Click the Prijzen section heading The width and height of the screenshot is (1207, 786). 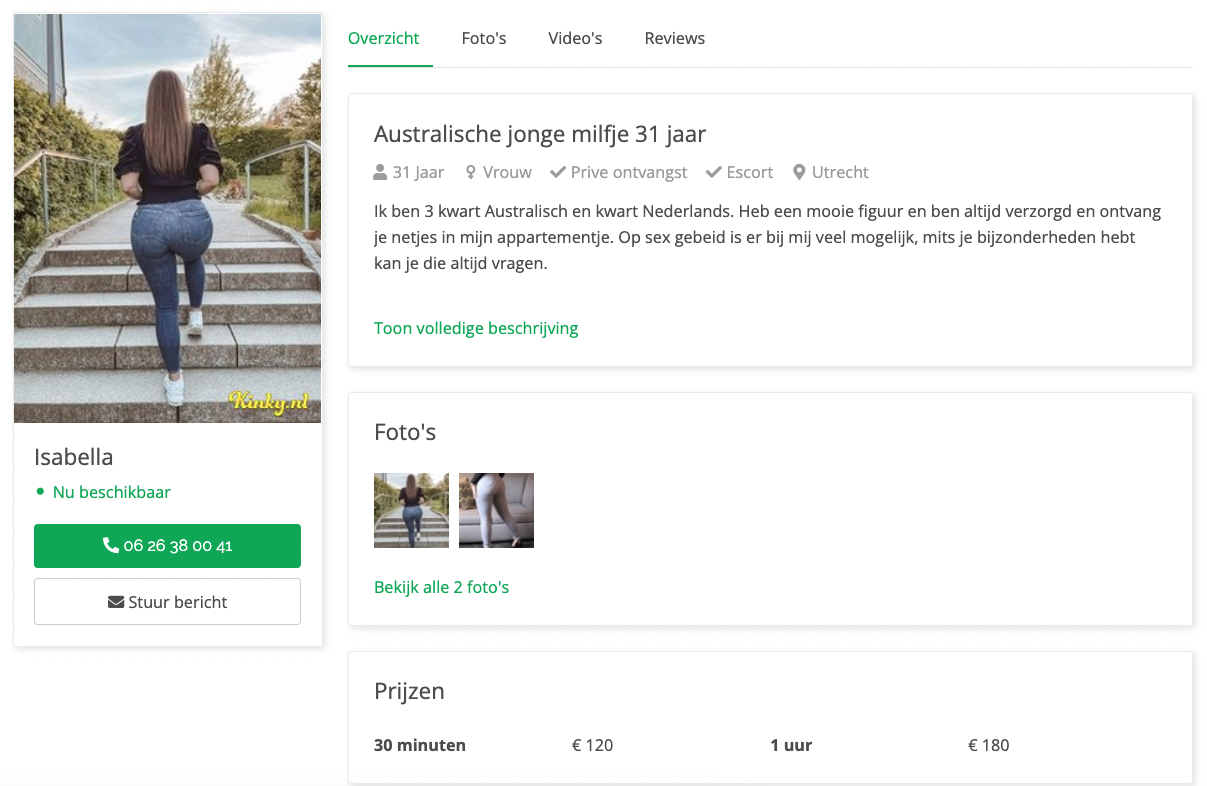click(409, 691)
